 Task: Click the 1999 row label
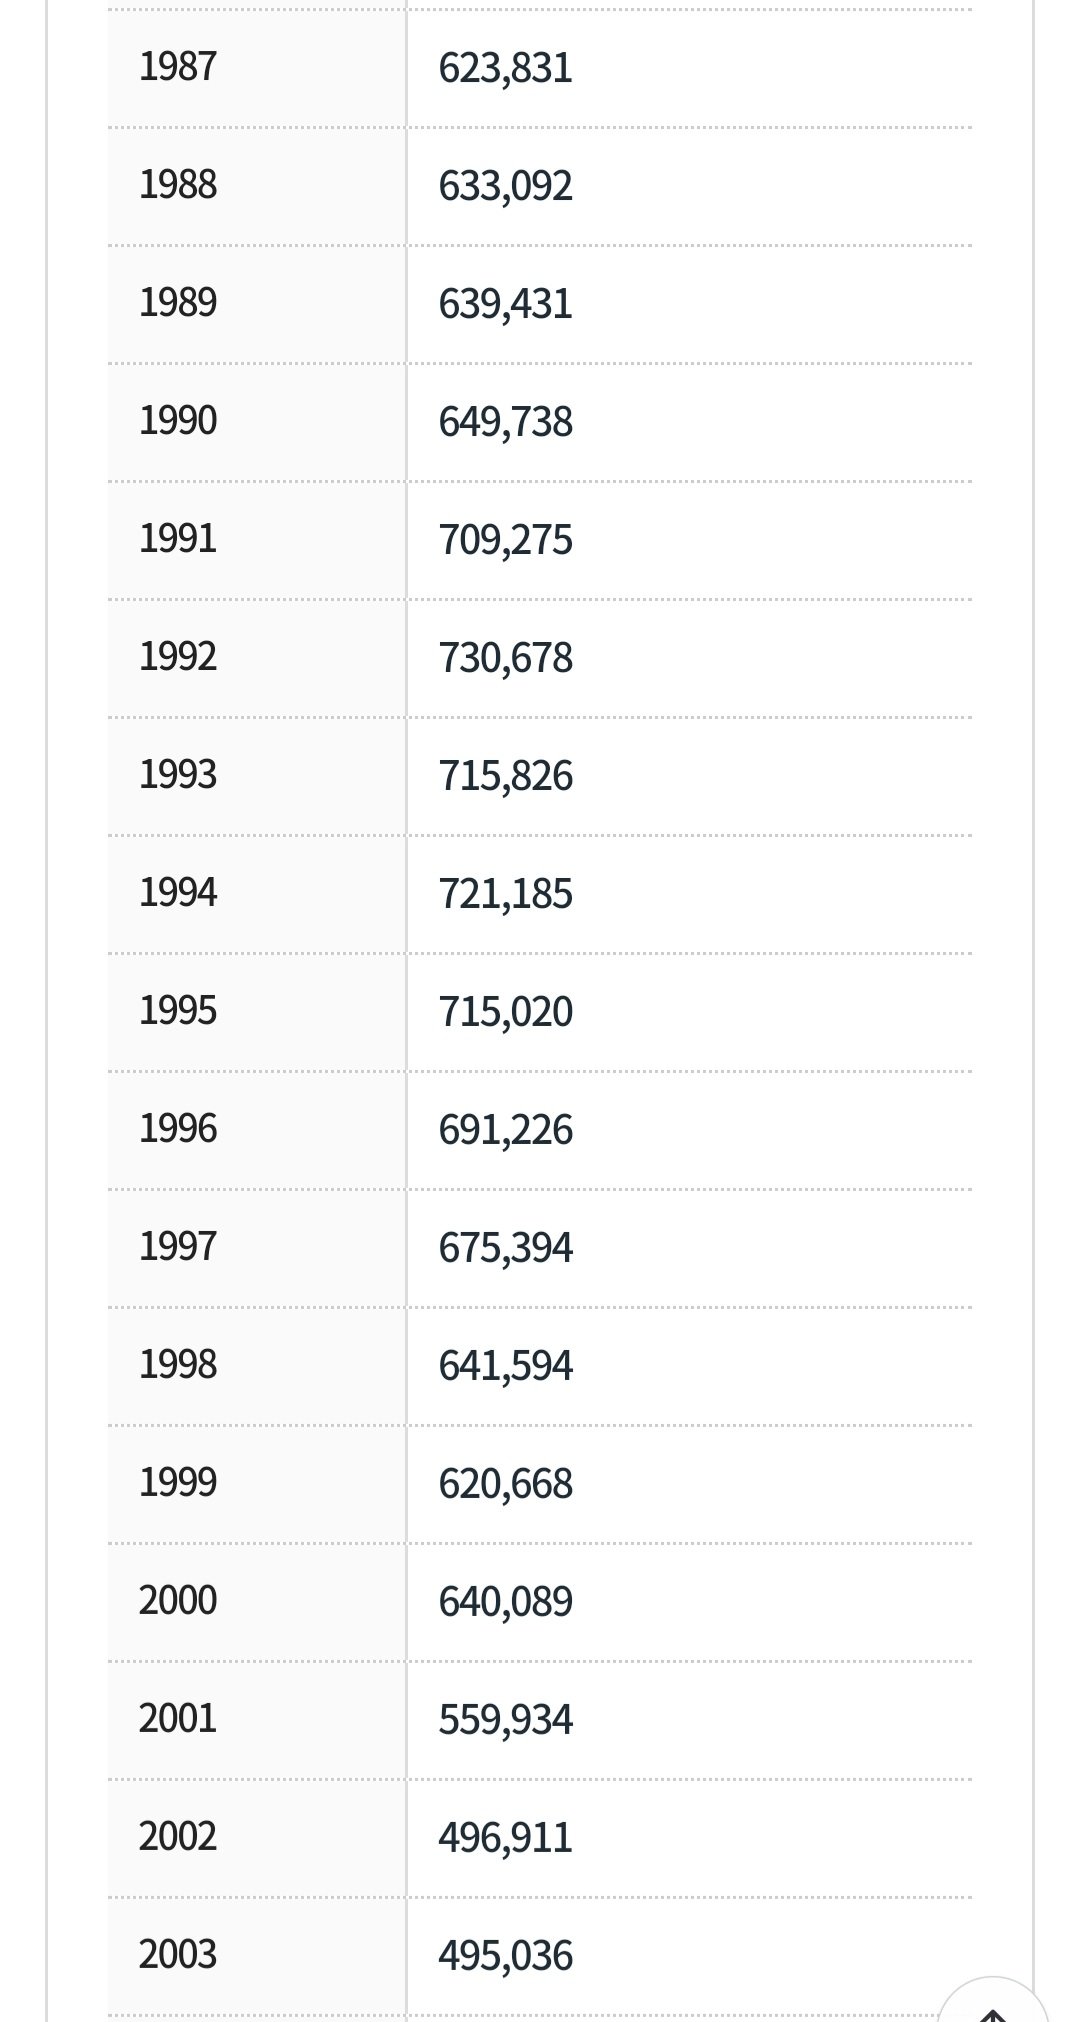click(x=178, y=1483)
